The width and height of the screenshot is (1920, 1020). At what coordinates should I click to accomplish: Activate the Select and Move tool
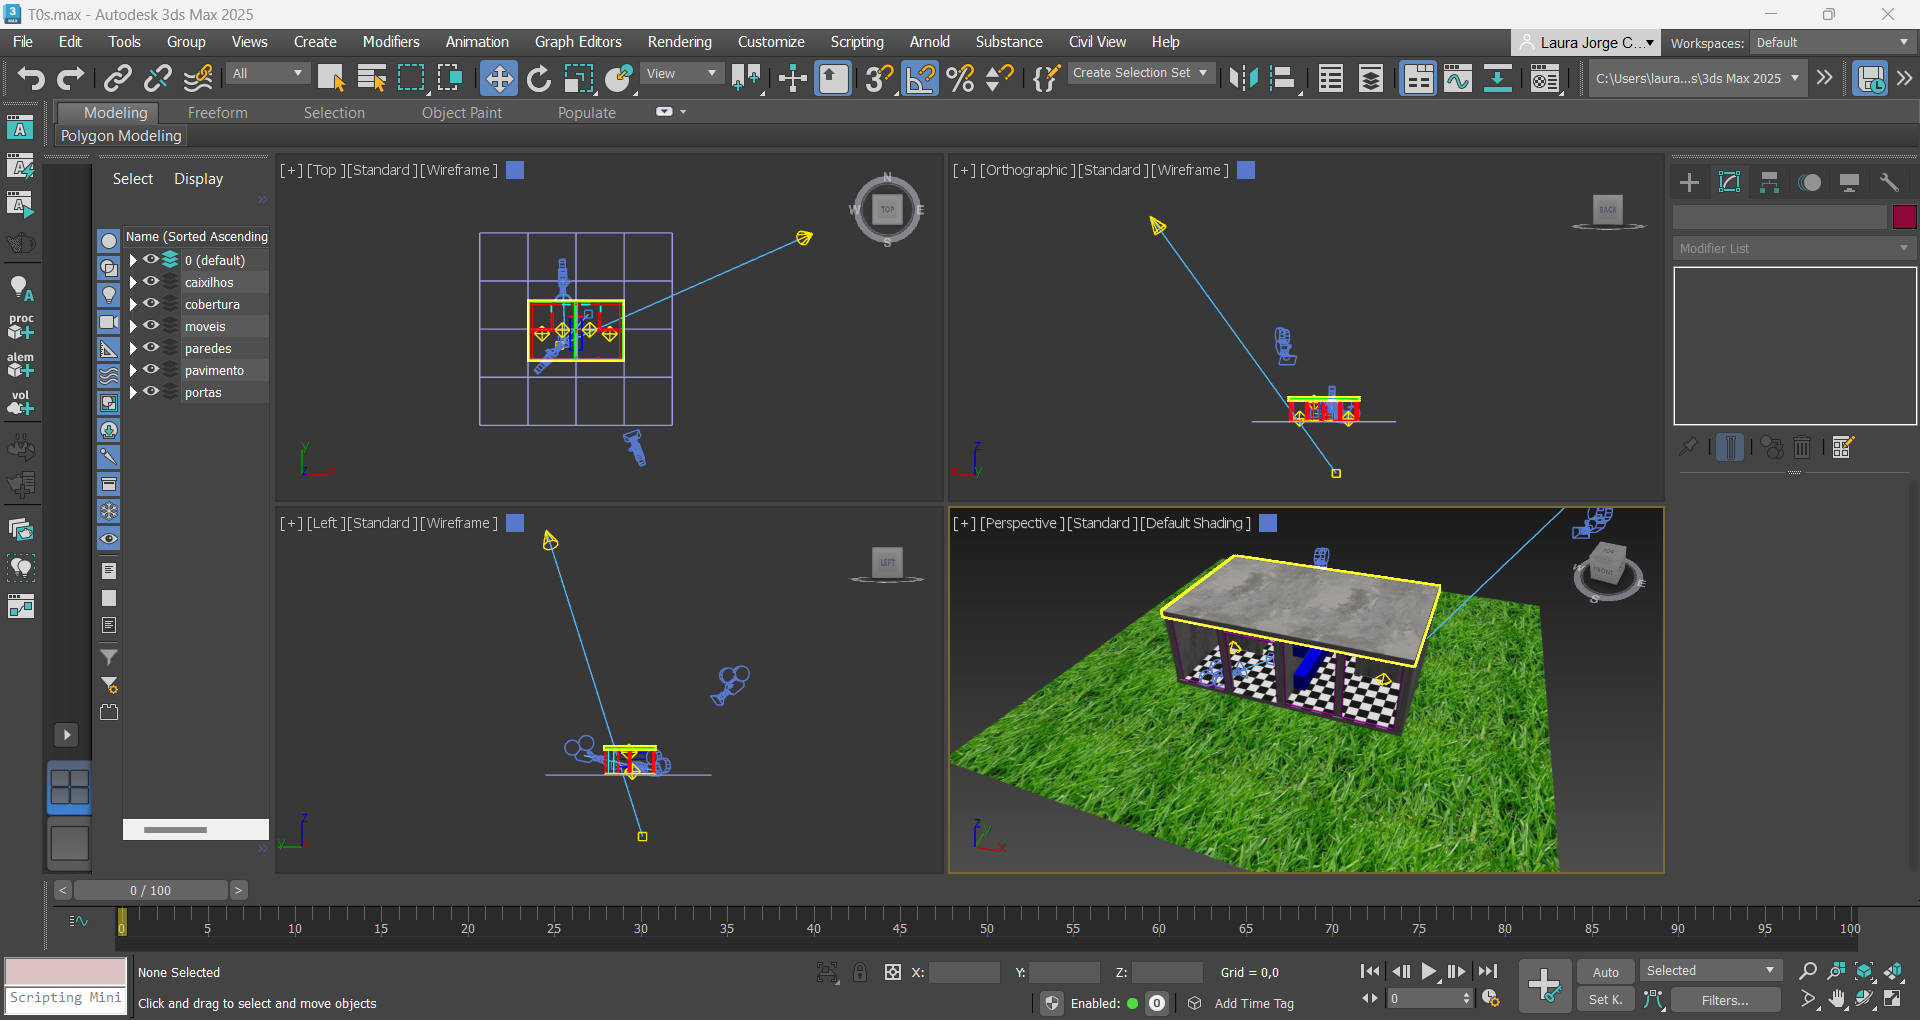498,78
